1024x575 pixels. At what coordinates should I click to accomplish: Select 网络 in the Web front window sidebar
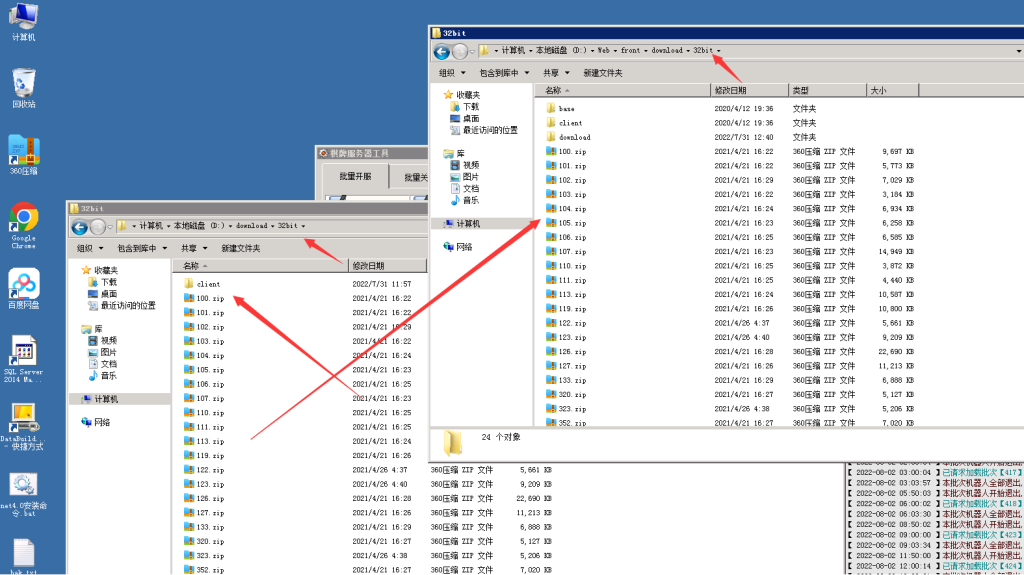(463, 247)
